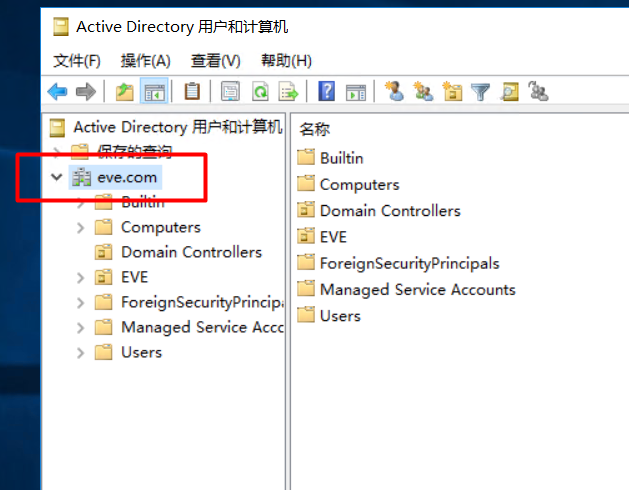Expand the ForeignSecurityPrincipals tree node
The image size is (629, 490).
(81, 303)
